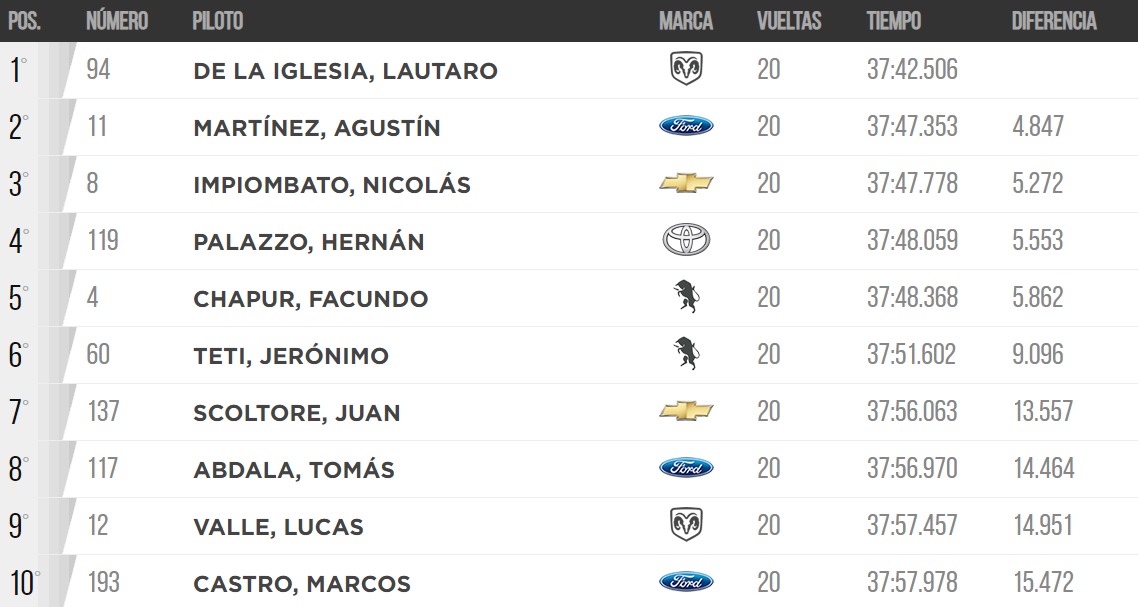The image size is (1138, 607).
Task: Click the VUELTAS column header
Action: (x=789, y=20)
